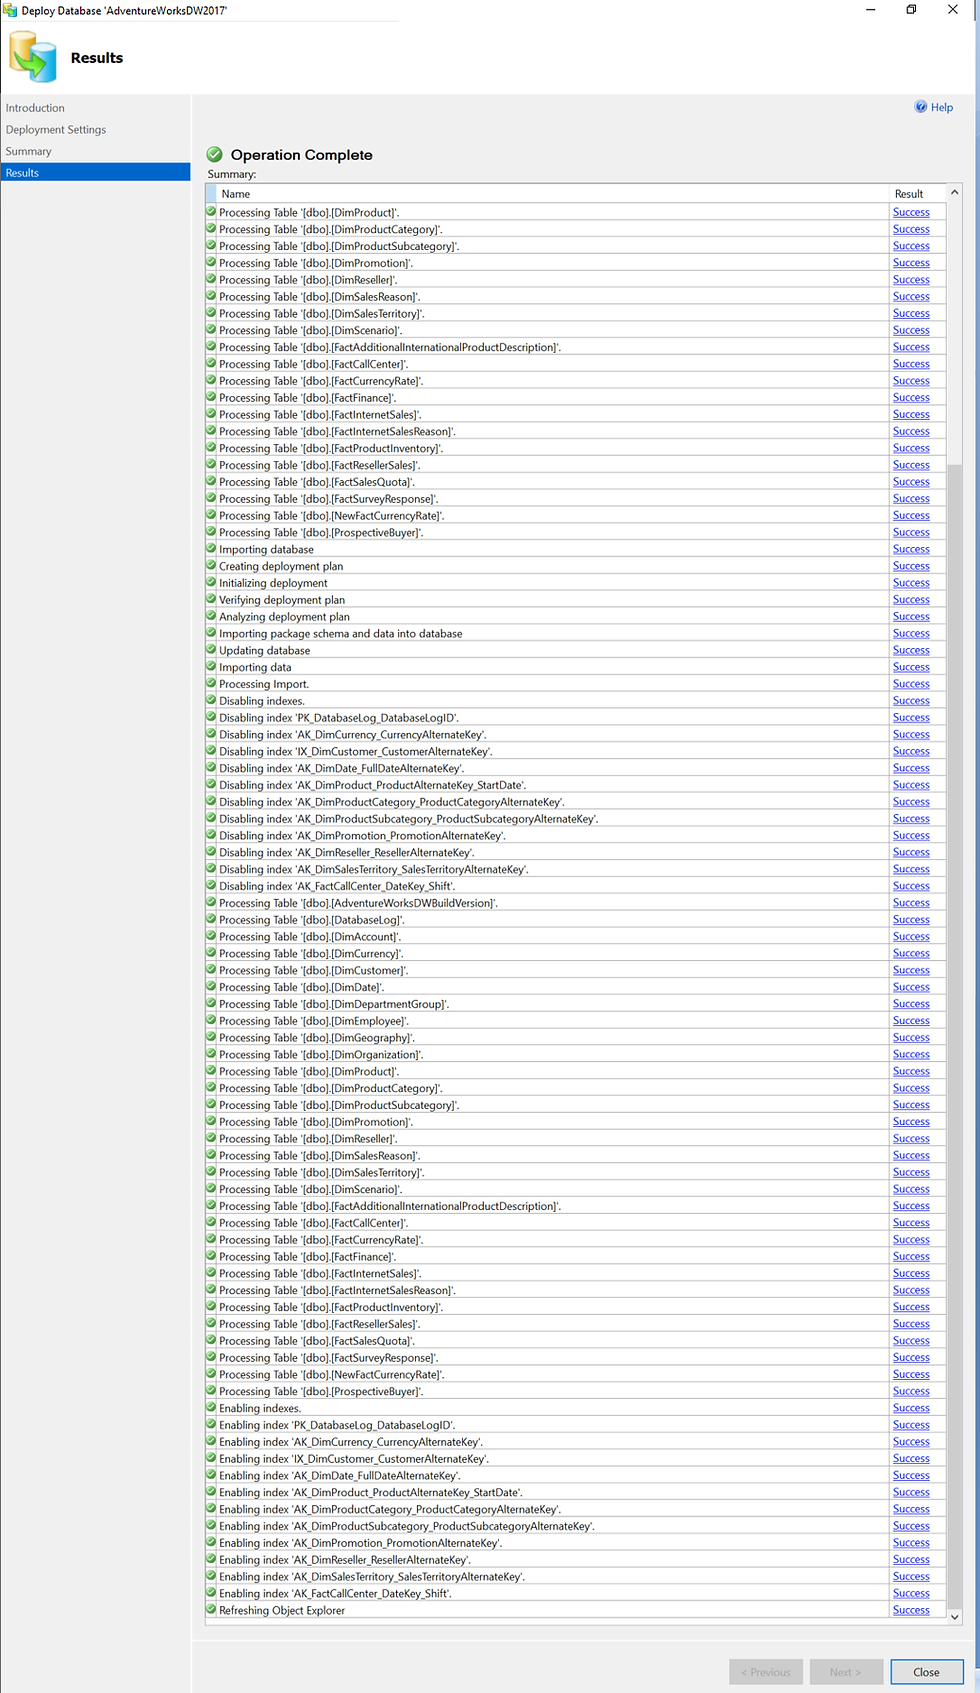Open Success link for Enabling indexes
980x1693 pixels.
pos(911,1408)
